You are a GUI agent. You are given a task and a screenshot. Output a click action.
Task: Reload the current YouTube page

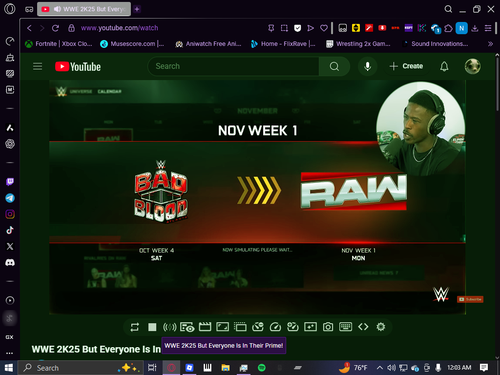pyautogui.click(x=55, y=28)
